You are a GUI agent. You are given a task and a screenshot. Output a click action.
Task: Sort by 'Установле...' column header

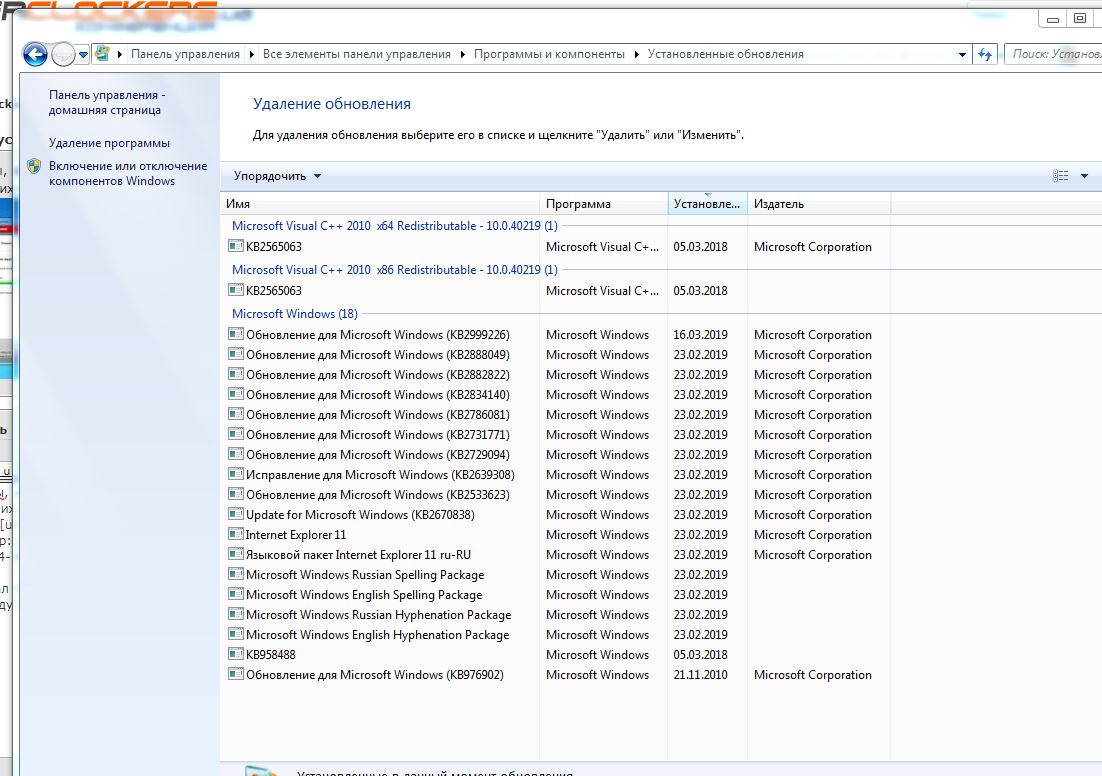(707, 204)
